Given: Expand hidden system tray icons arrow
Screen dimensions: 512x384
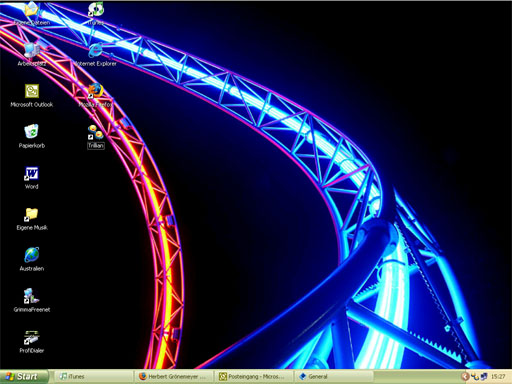Looking at the screenshot, I should click(x=465, y=377).
